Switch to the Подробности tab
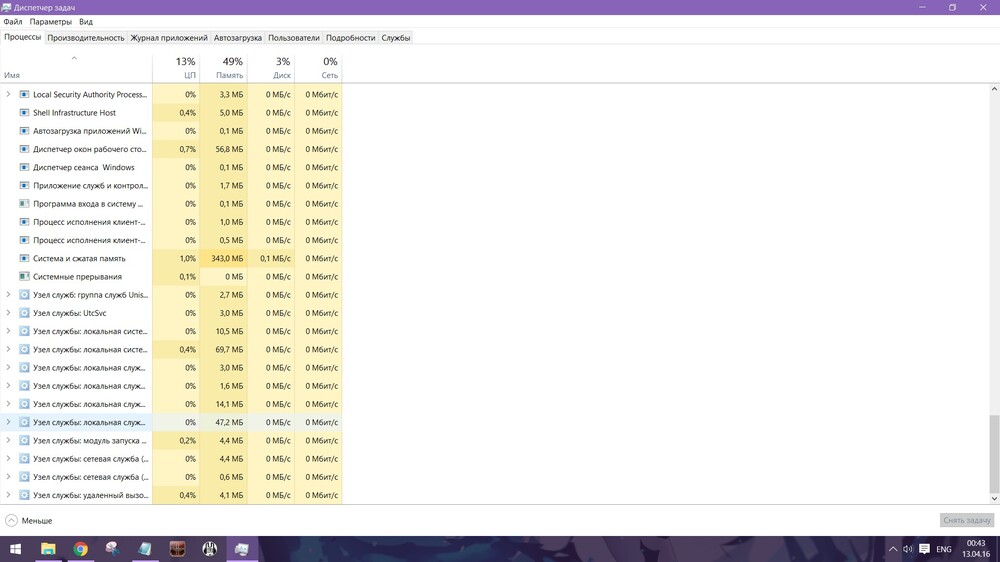Image resolution: width=1000 pixels, height=562 pixels. coord(350,38)
